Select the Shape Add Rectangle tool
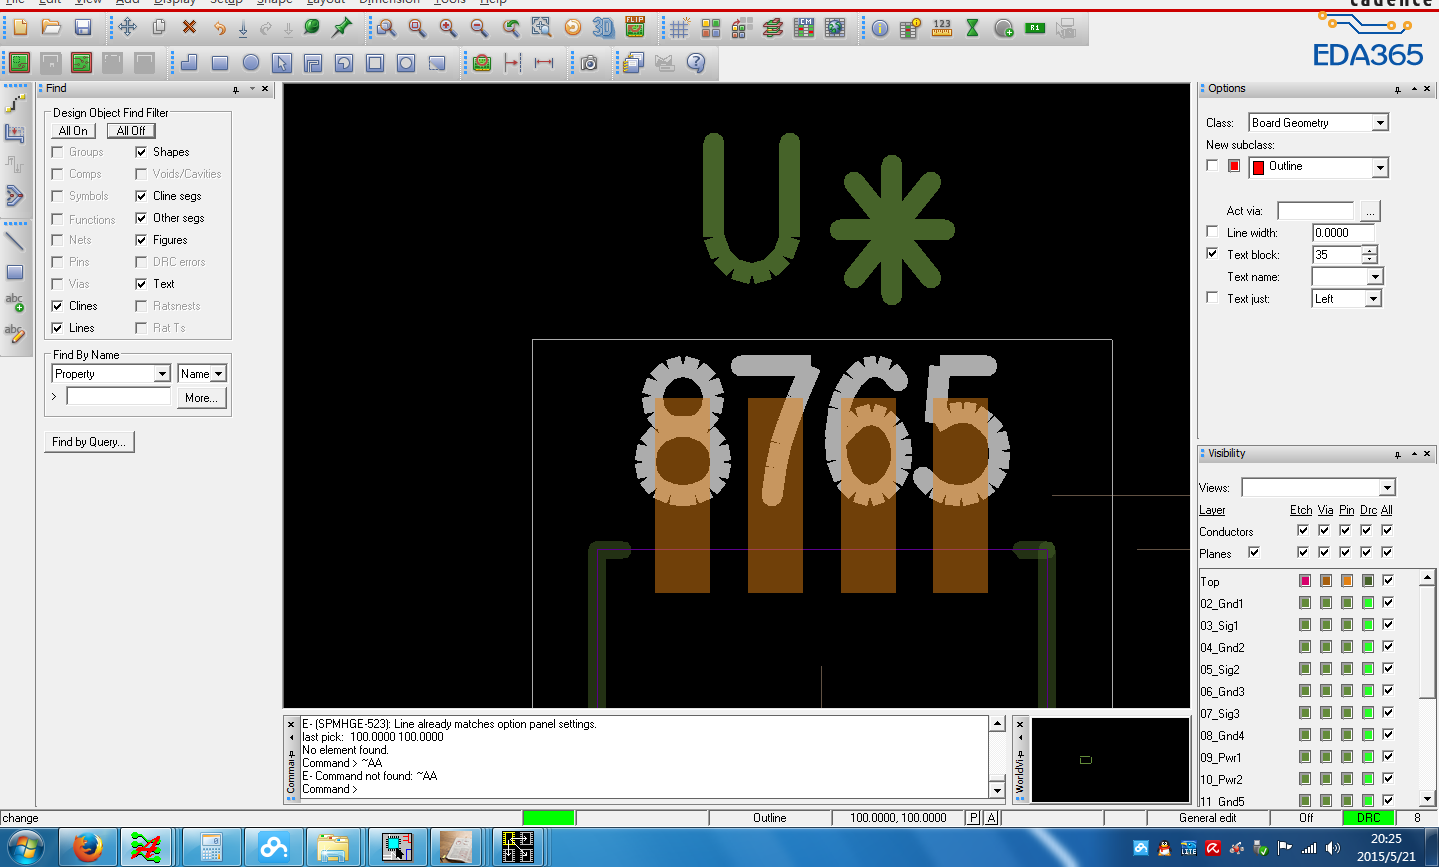Viewport: 1439px width, 867px height. coord(220,63)
